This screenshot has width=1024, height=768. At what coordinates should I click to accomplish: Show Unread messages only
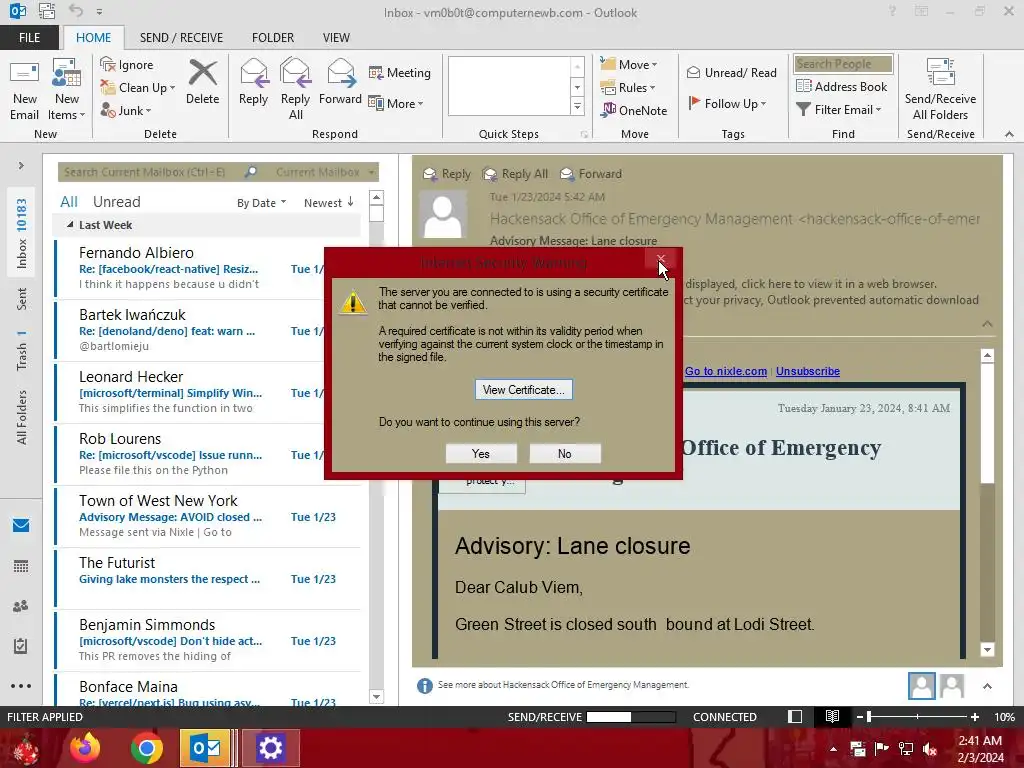[x=116, y=202]
